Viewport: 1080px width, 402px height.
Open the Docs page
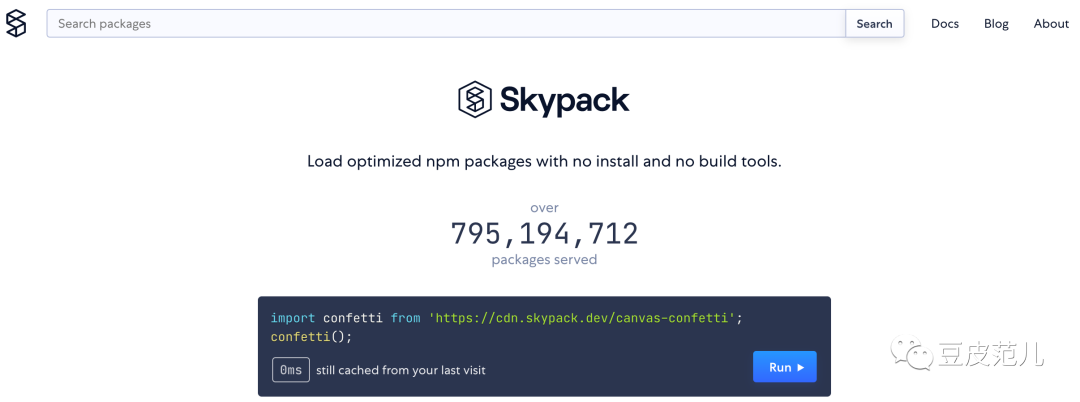tap(945, 23)
